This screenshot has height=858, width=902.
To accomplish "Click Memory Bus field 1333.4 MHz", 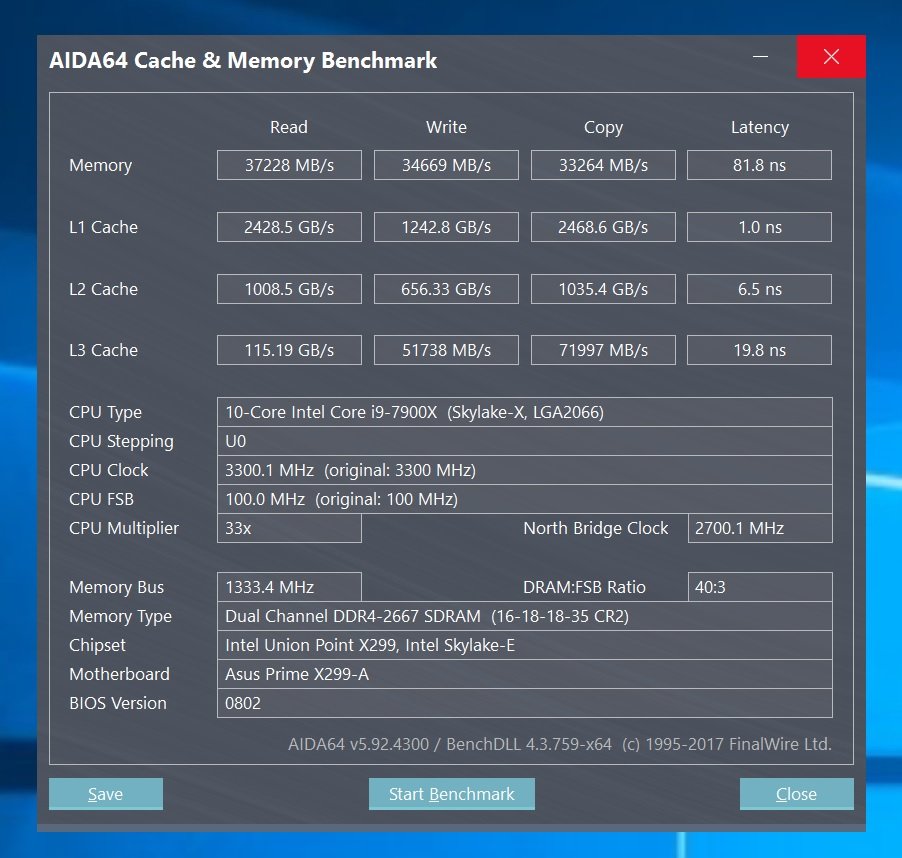I will [289, 587].
